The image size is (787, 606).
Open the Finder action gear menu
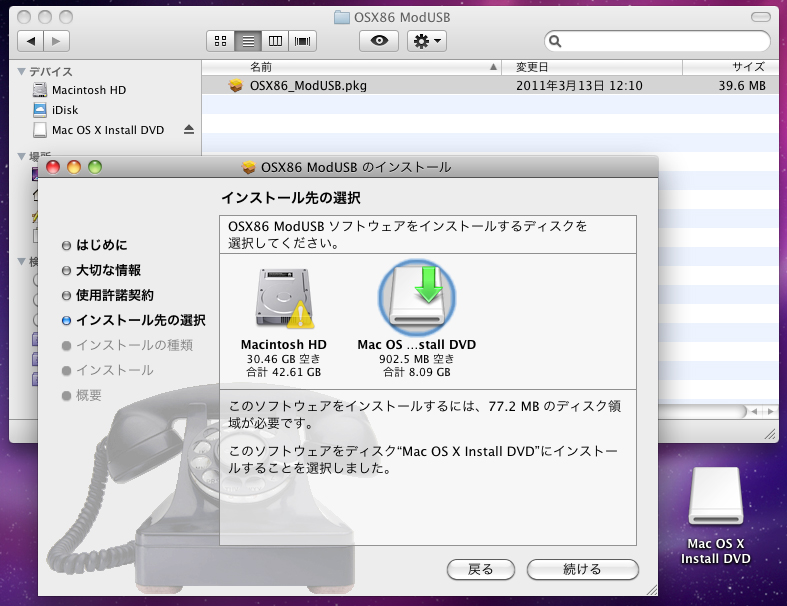427,41
